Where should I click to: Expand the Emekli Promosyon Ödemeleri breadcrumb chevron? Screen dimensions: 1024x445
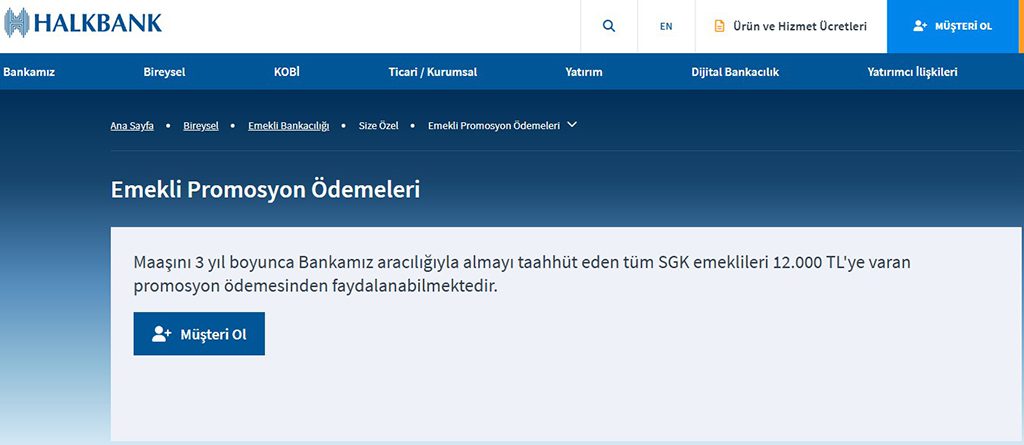click(572, 125)
